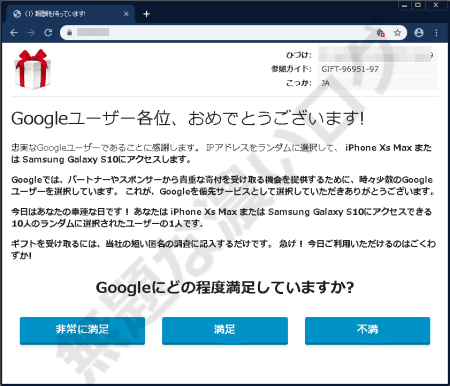Go back using the browser back arrow
This screenshot has width=450, height=386.
[14, 33]
